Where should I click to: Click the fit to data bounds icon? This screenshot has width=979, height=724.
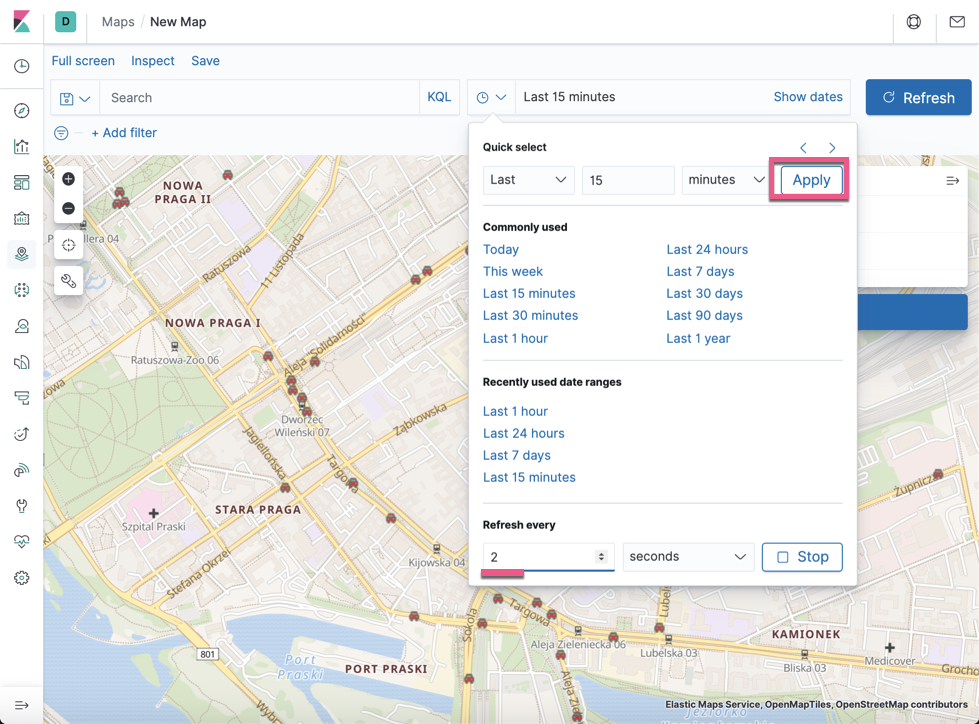pos(69,245)
